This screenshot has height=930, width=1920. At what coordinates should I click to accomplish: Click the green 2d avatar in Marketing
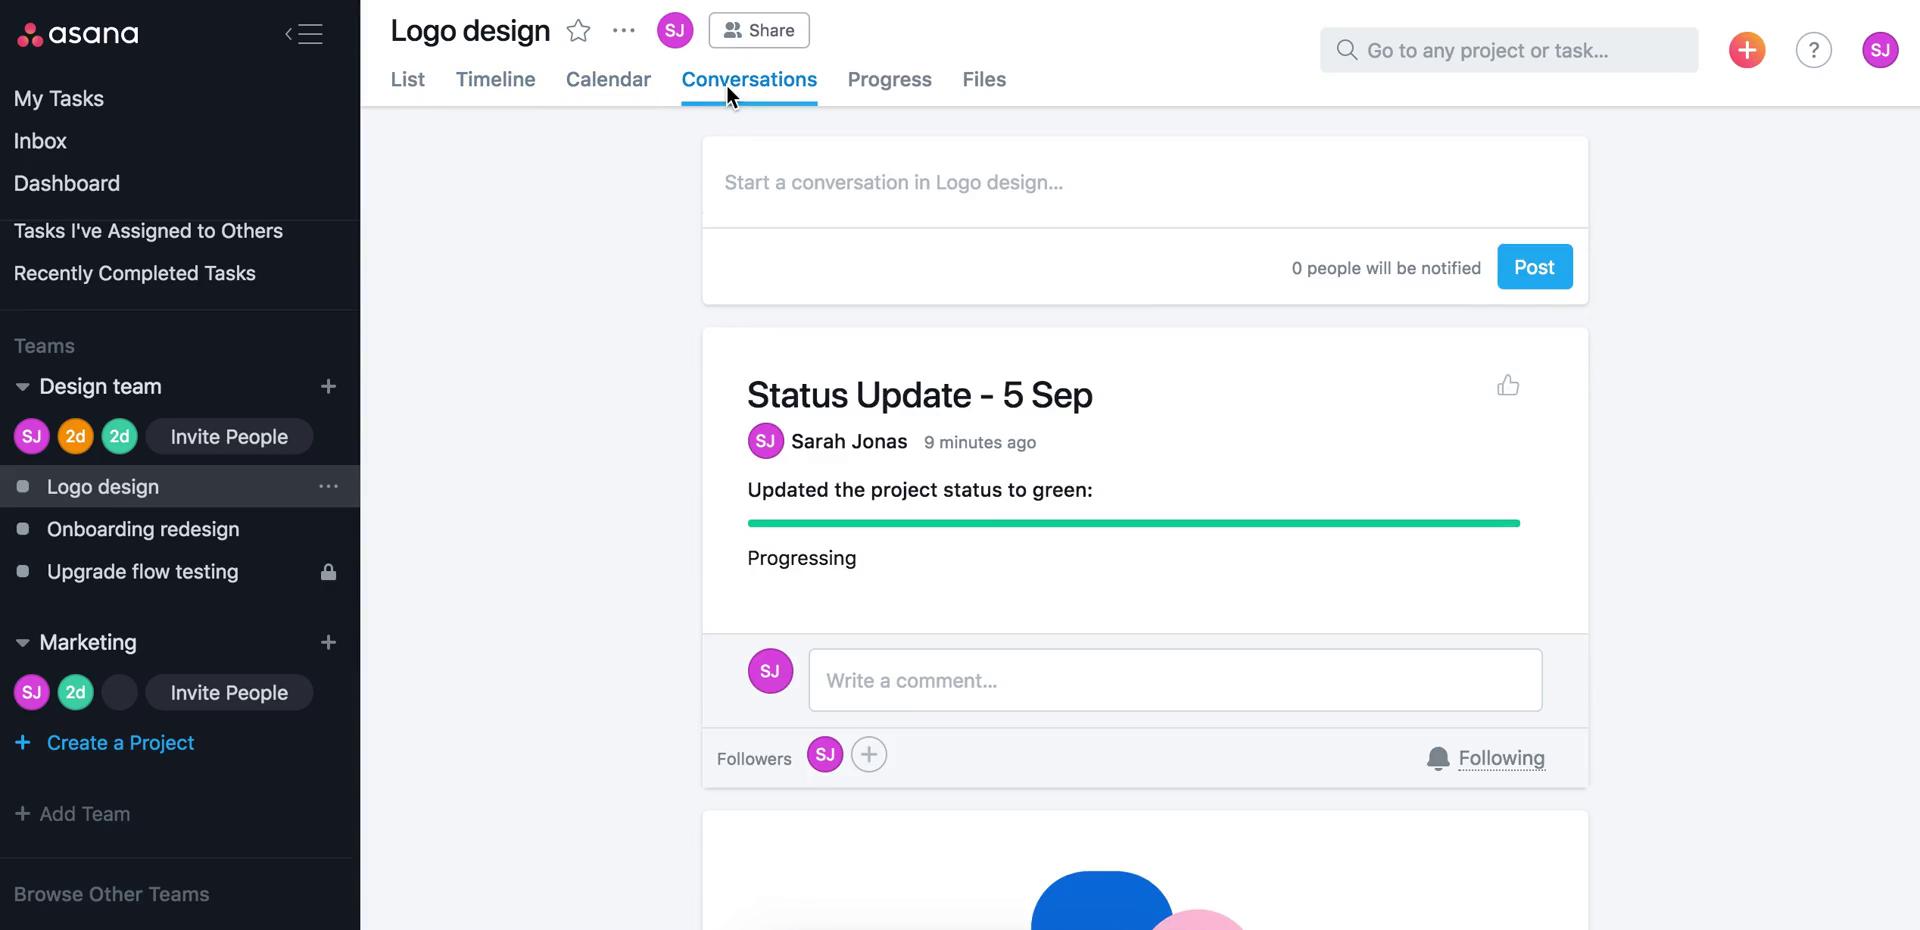pyautogui.click(x=75, y=692)
